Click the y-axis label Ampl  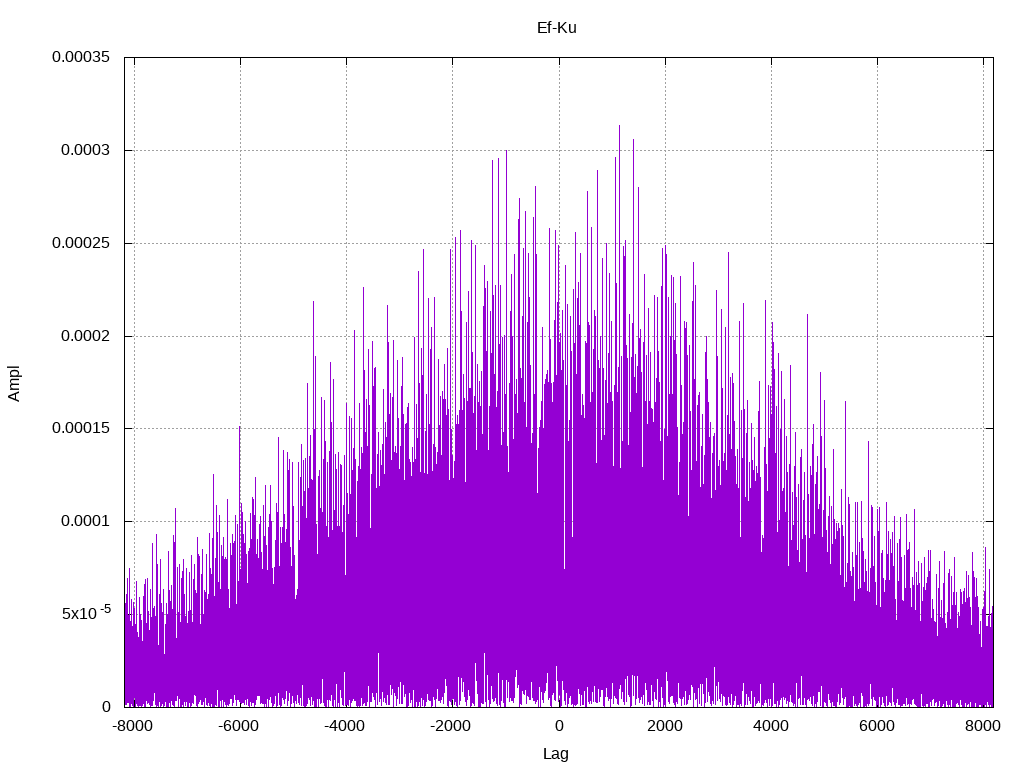[x=14, y=384]
